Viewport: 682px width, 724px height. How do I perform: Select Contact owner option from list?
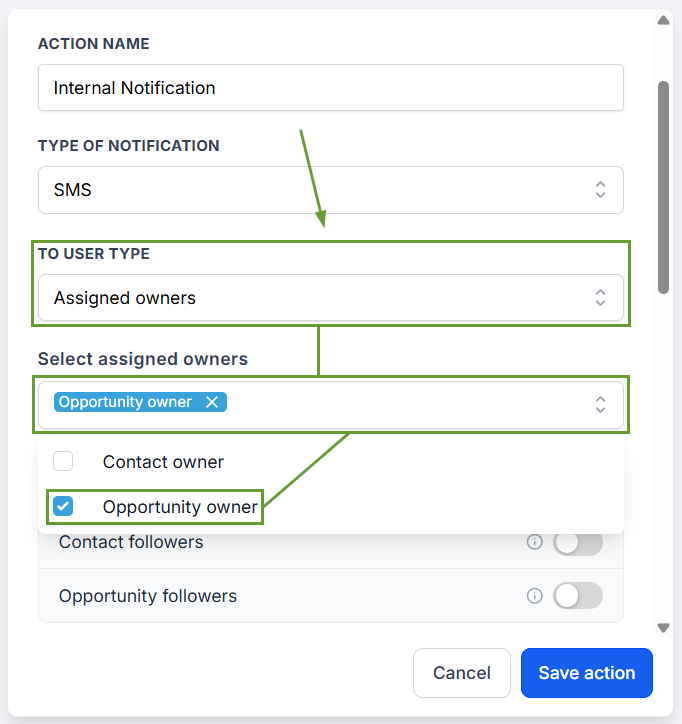pyautogui.click(x=163, y=462)
